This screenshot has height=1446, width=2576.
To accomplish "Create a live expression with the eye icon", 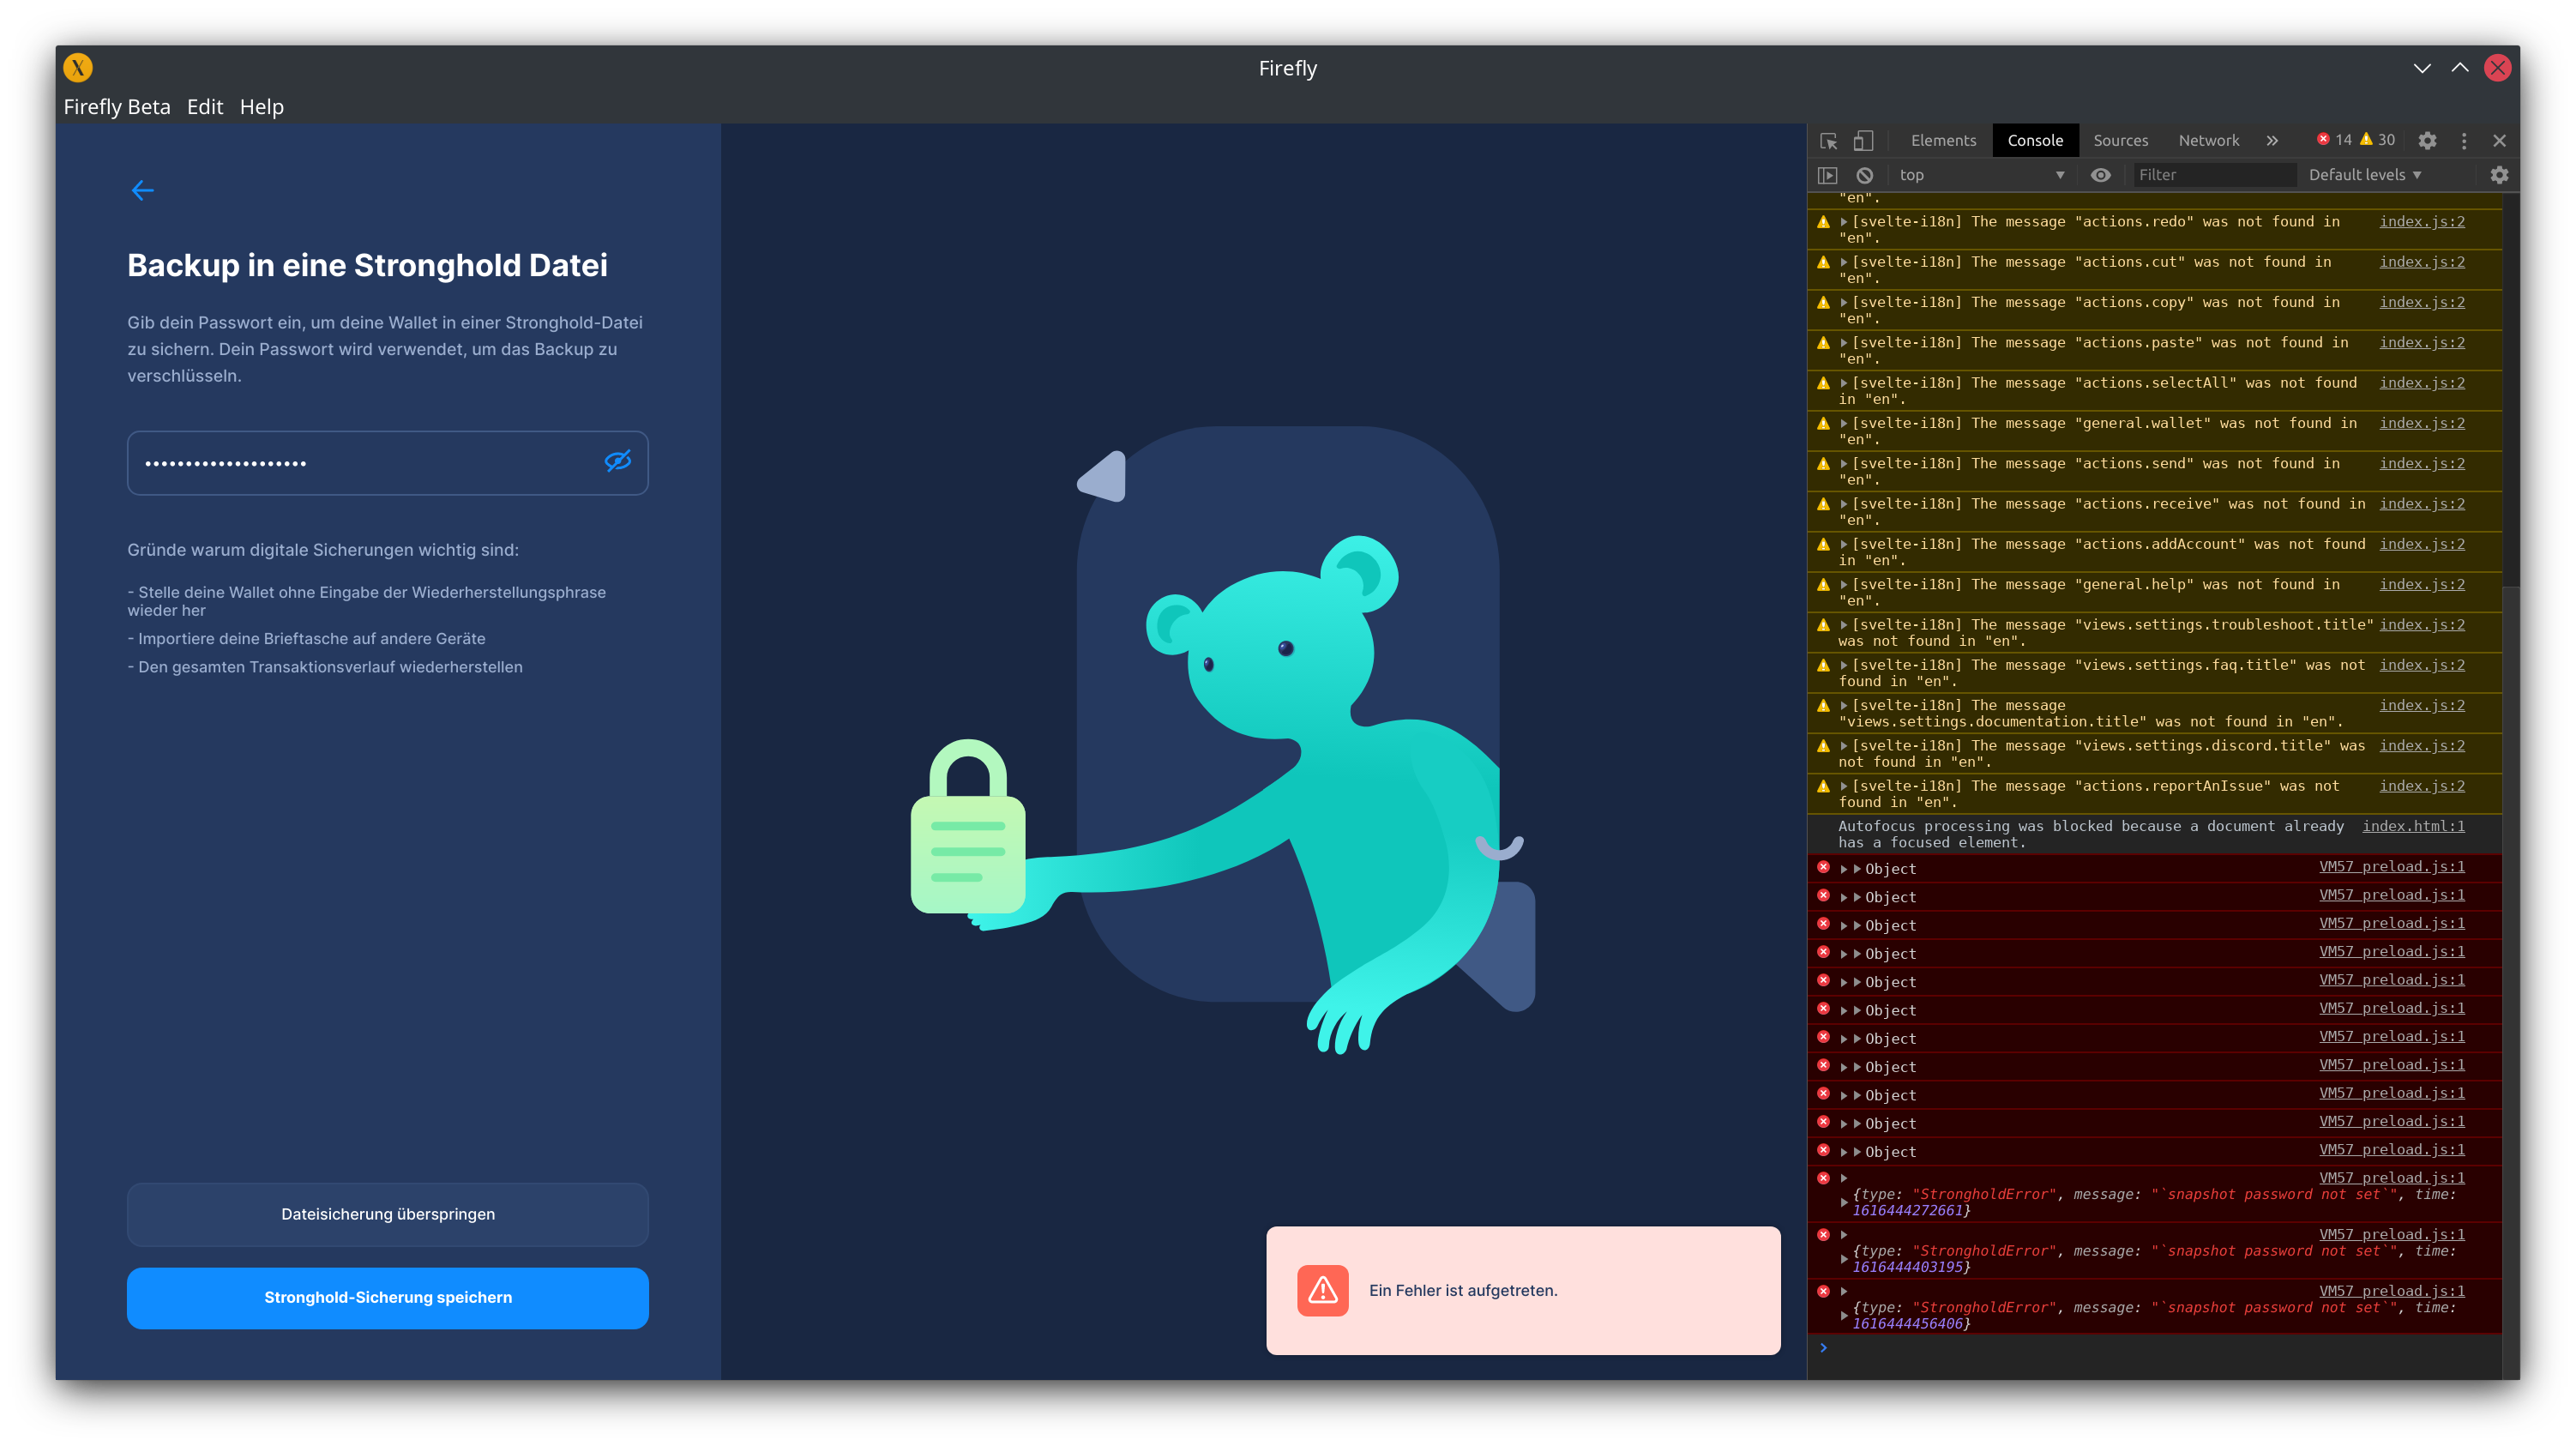I will pos(2100,174).
